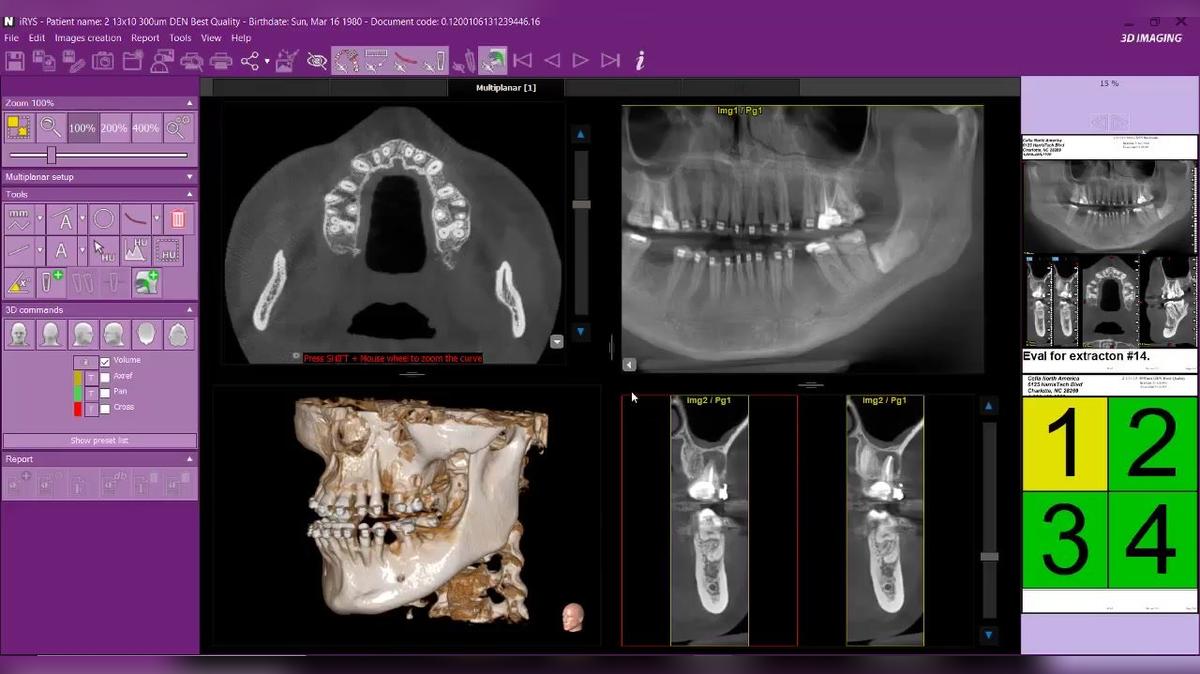Select the Multiplanar [1] tab
Image resolution: width=1200 pixels, height=674 pixels.
506,88
